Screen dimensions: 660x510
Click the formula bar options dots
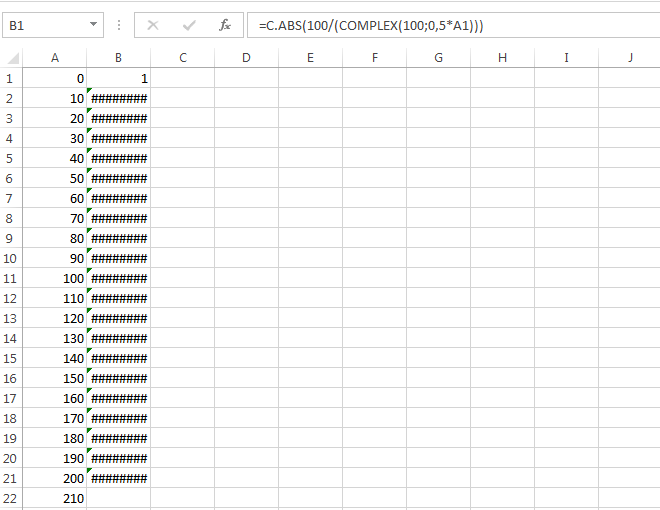point(119,25)
